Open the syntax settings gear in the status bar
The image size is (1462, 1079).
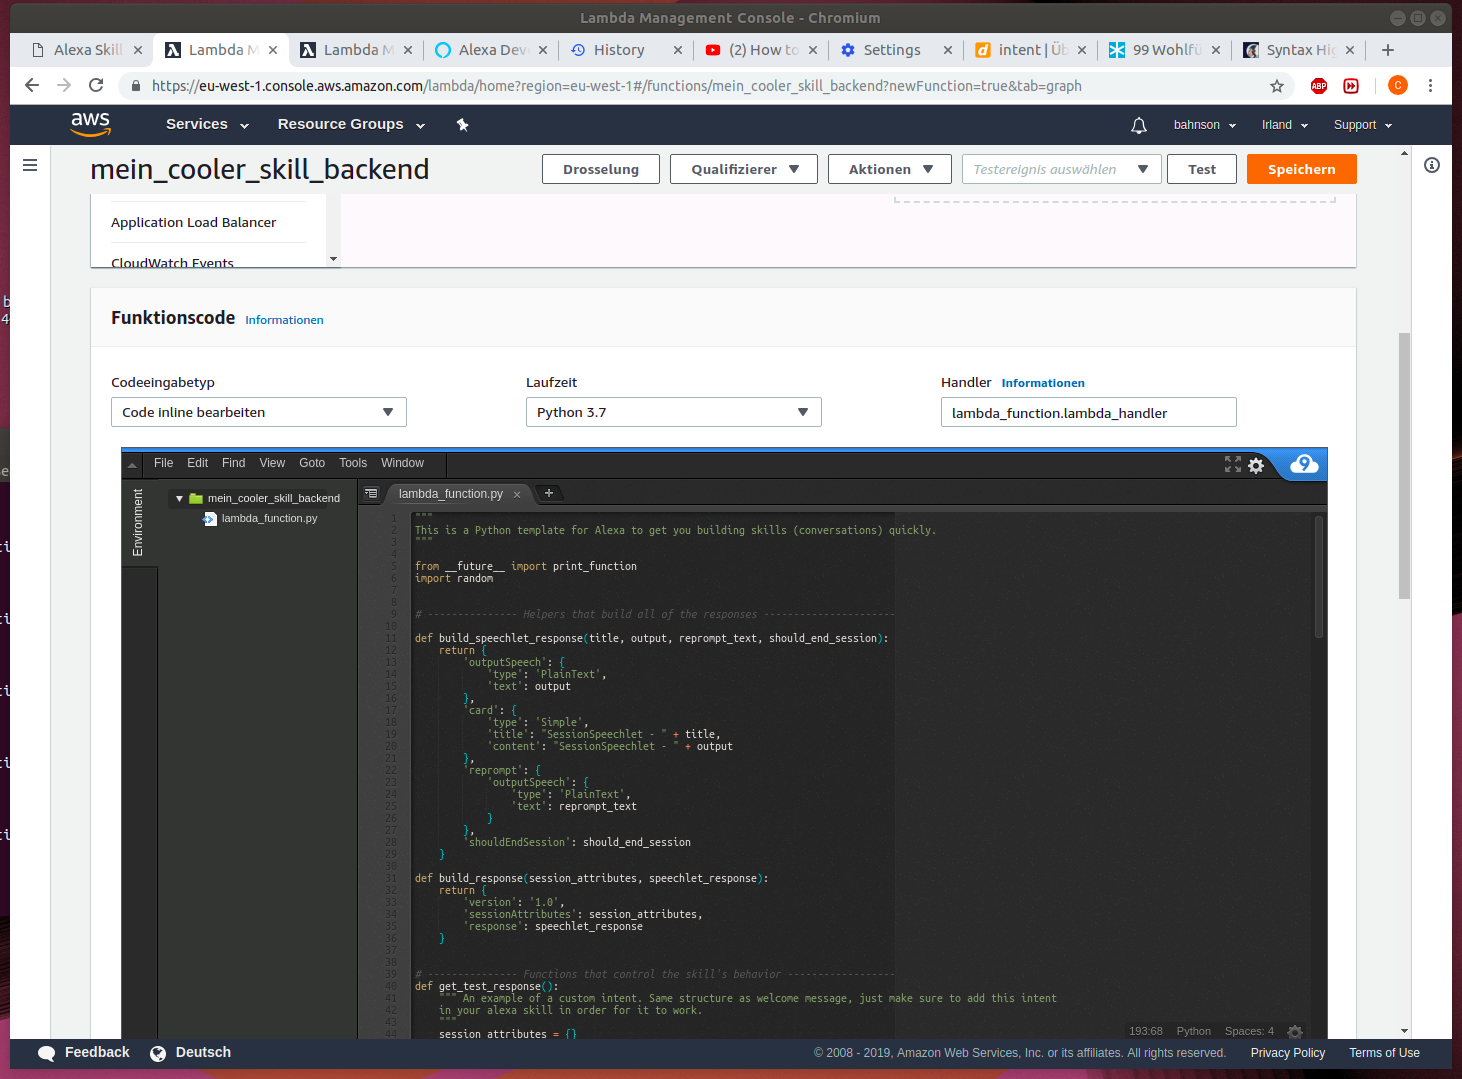pos(1294,1031)
